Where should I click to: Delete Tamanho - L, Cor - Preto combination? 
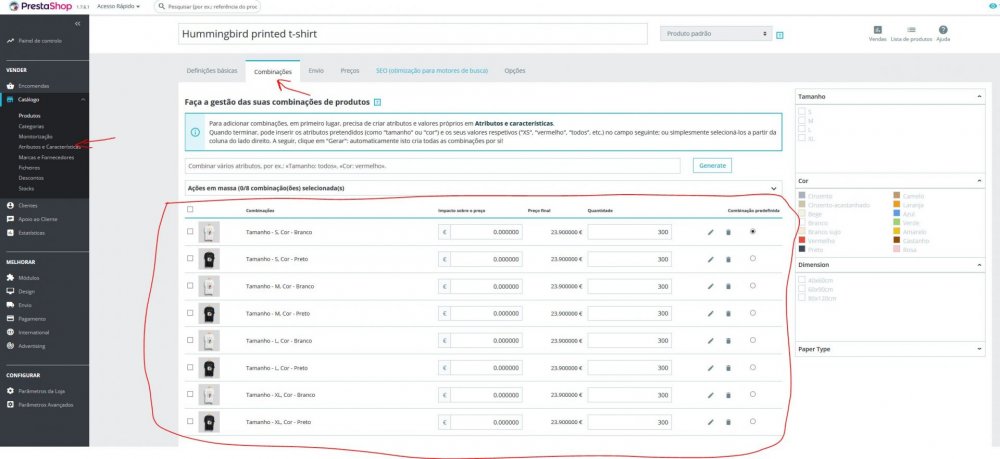728,368
